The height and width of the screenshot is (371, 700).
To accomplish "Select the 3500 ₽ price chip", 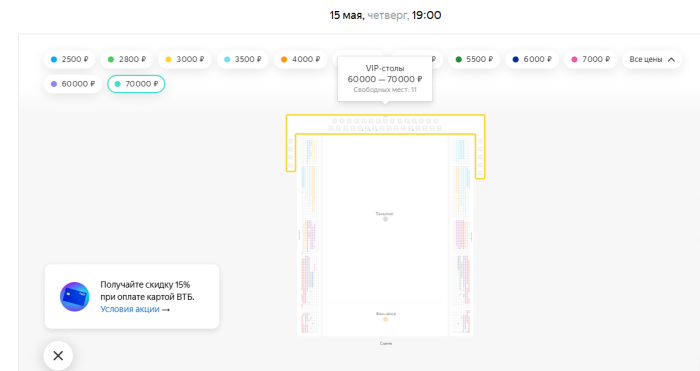I will tap(243, 59).
